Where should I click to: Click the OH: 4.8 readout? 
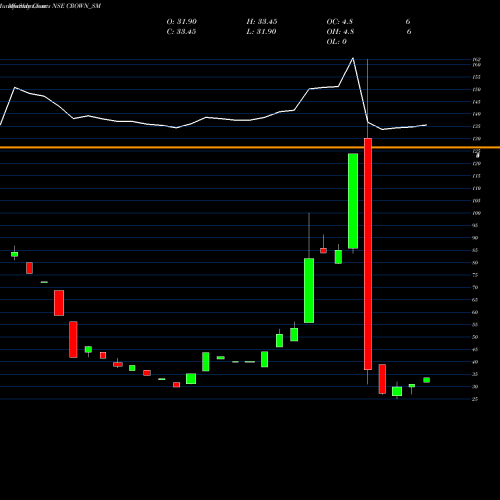[340, 32]
